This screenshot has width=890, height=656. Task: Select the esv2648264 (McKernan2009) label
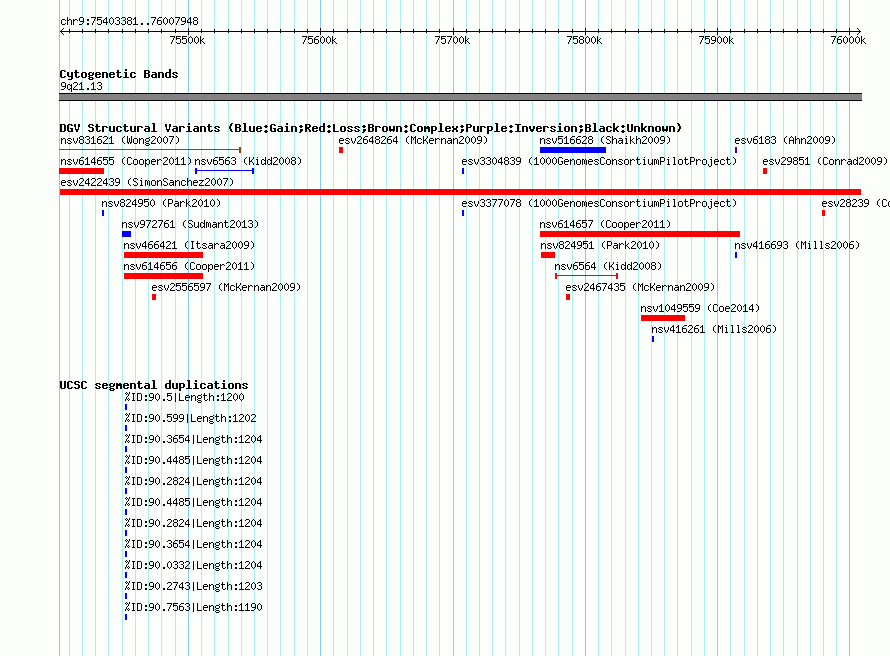(413, 140)
